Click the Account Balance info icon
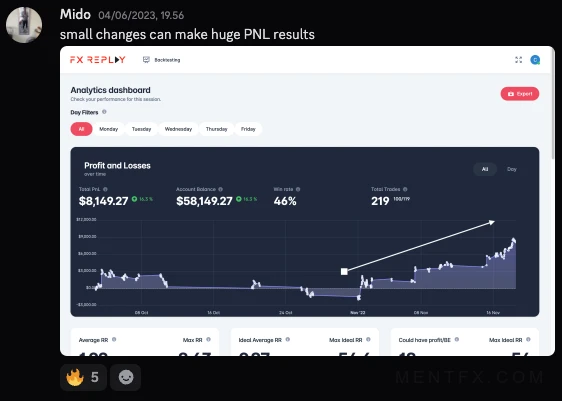 click(220, 189)
